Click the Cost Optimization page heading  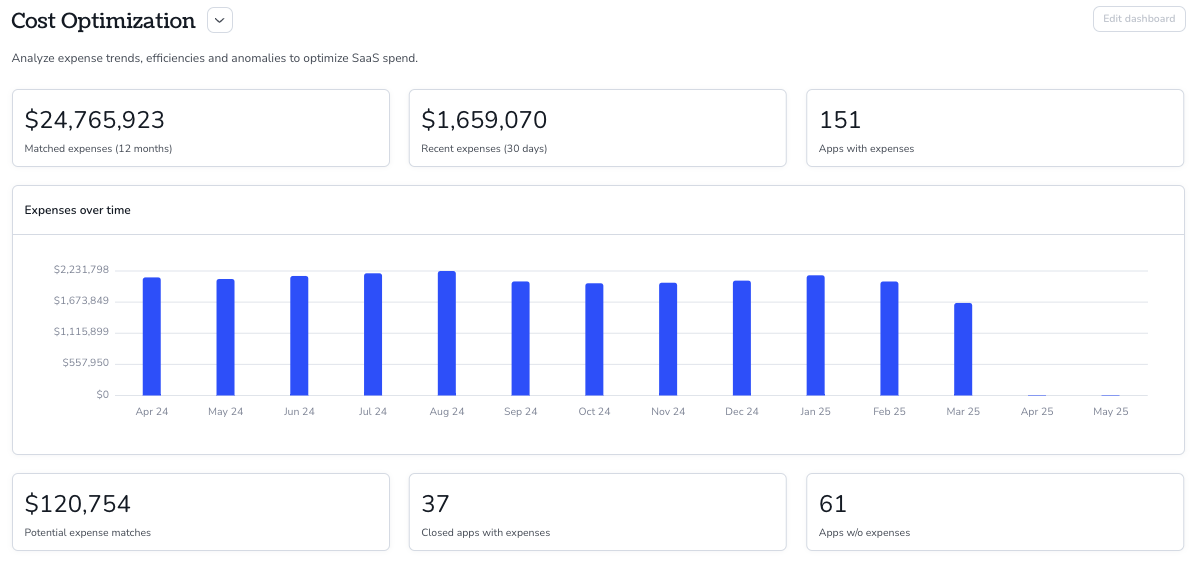(x=104, y=21)
